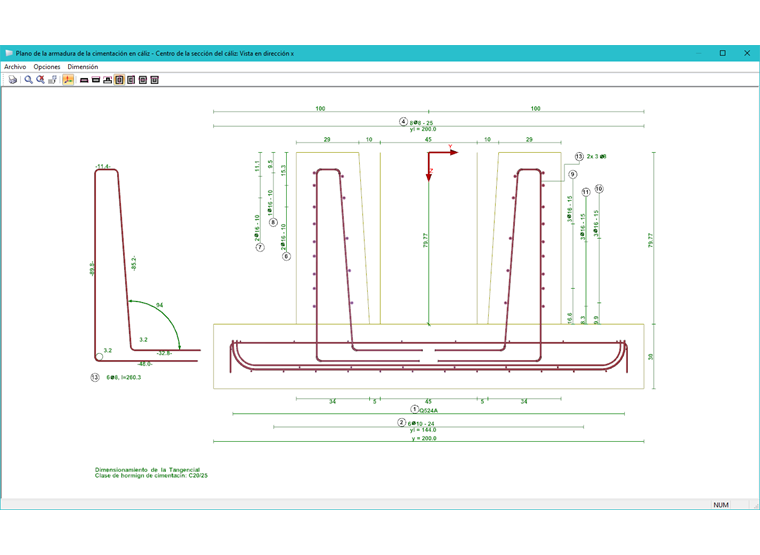This screenshot has width=760, height=555.
Task: Select the fifth bucket section view icon
Action: coord(131,80)
